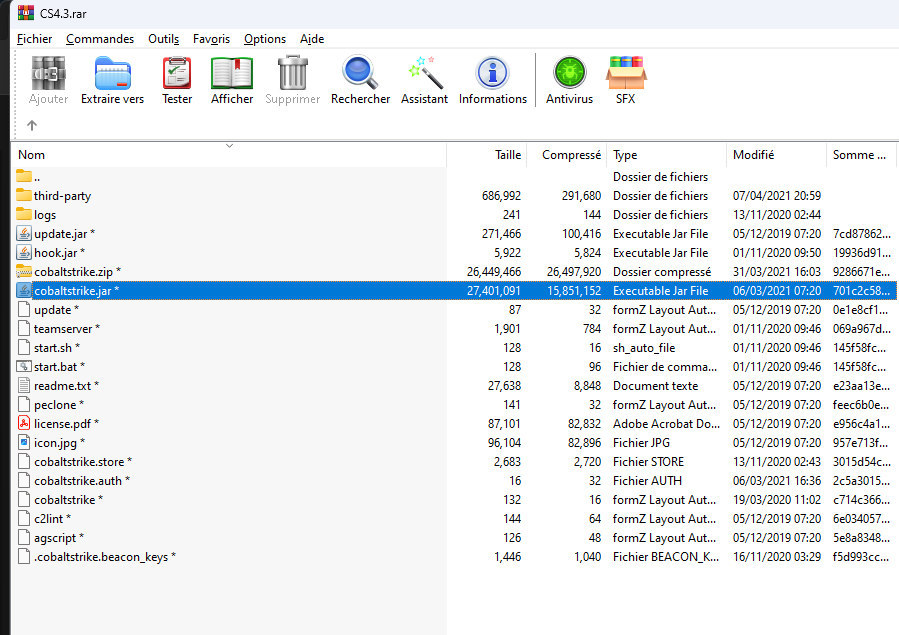
Task: Click the date 16/11/2020 03:29
Action: 777,556
